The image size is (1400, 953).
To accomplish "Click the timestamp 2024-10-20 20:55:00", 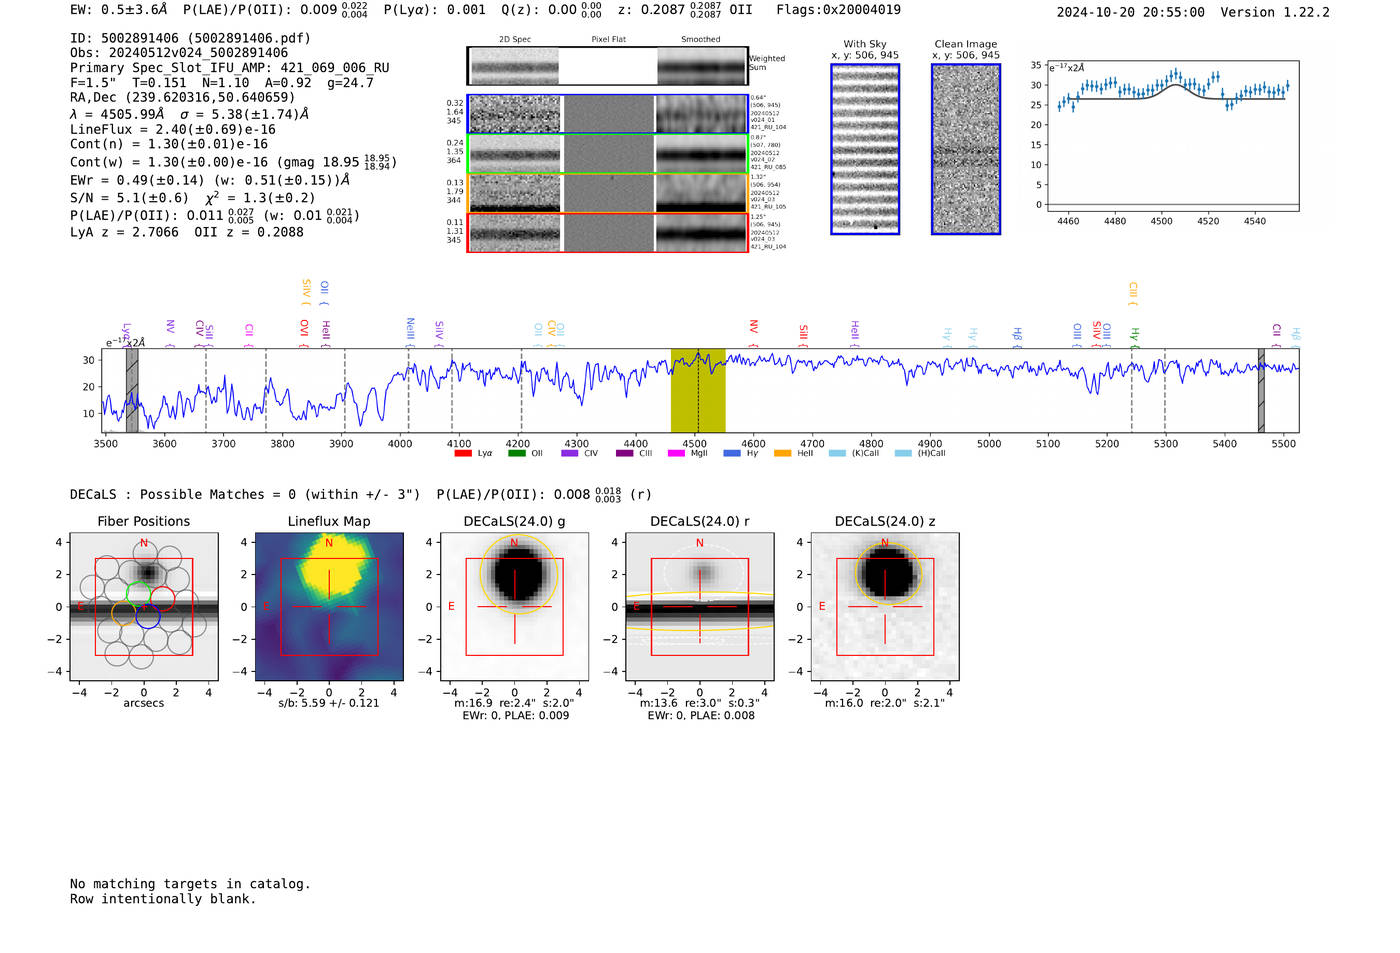I will (x=1131, y=12).
